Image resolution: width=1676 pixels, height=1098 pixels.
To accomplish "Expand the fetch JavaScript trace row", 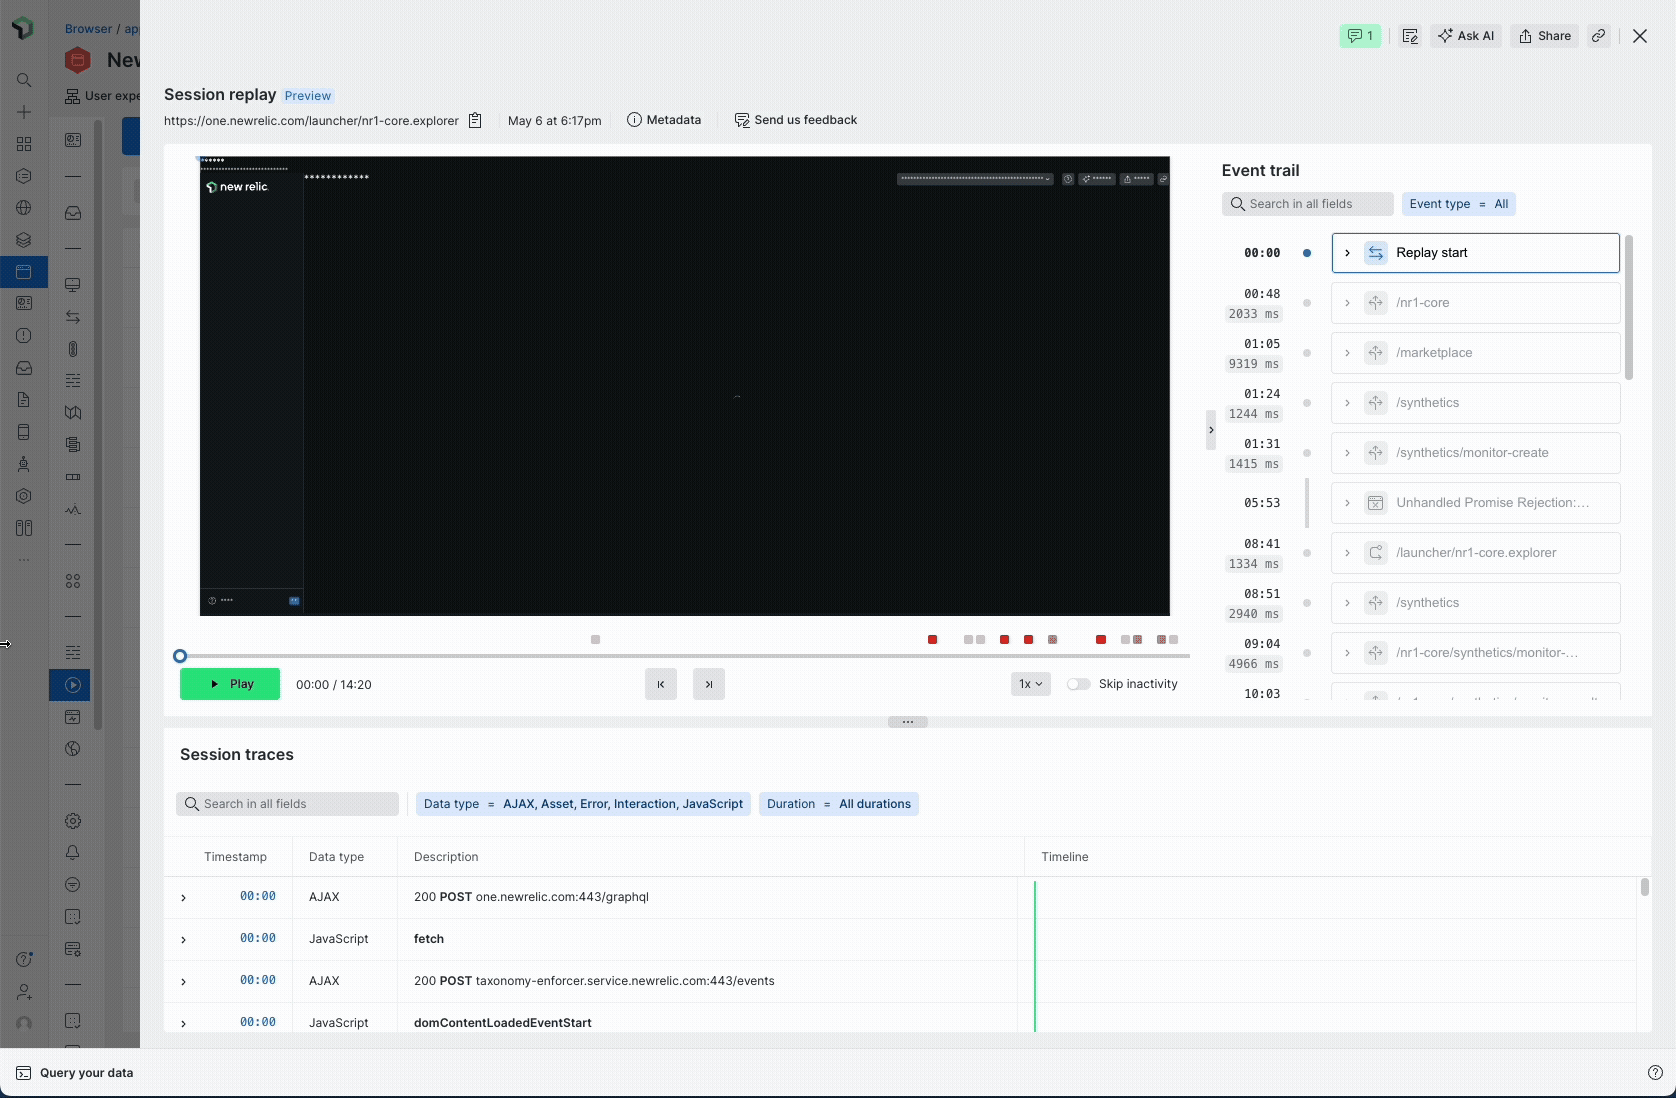I will coord(183,940).
